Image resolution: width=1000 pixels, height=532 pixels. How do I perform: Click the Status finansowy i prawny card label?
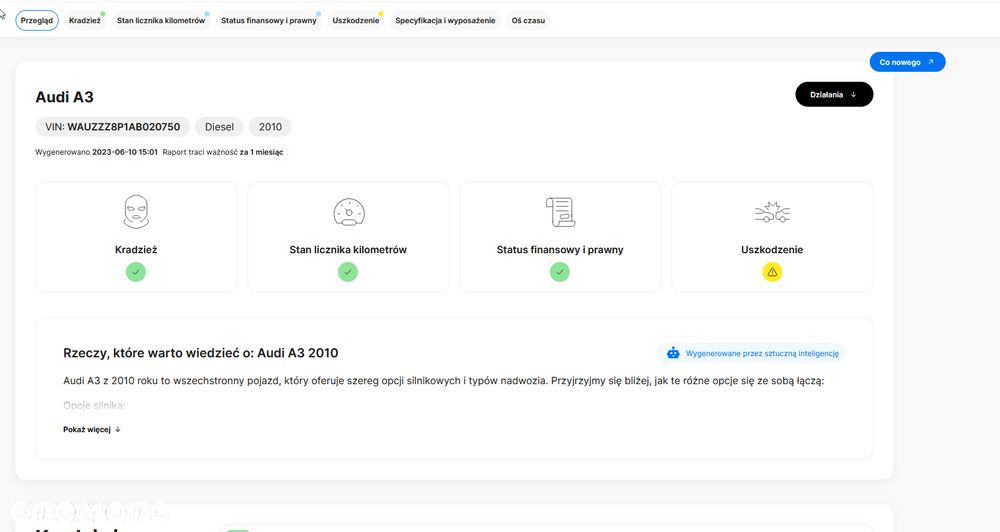(x=560, y=249)
